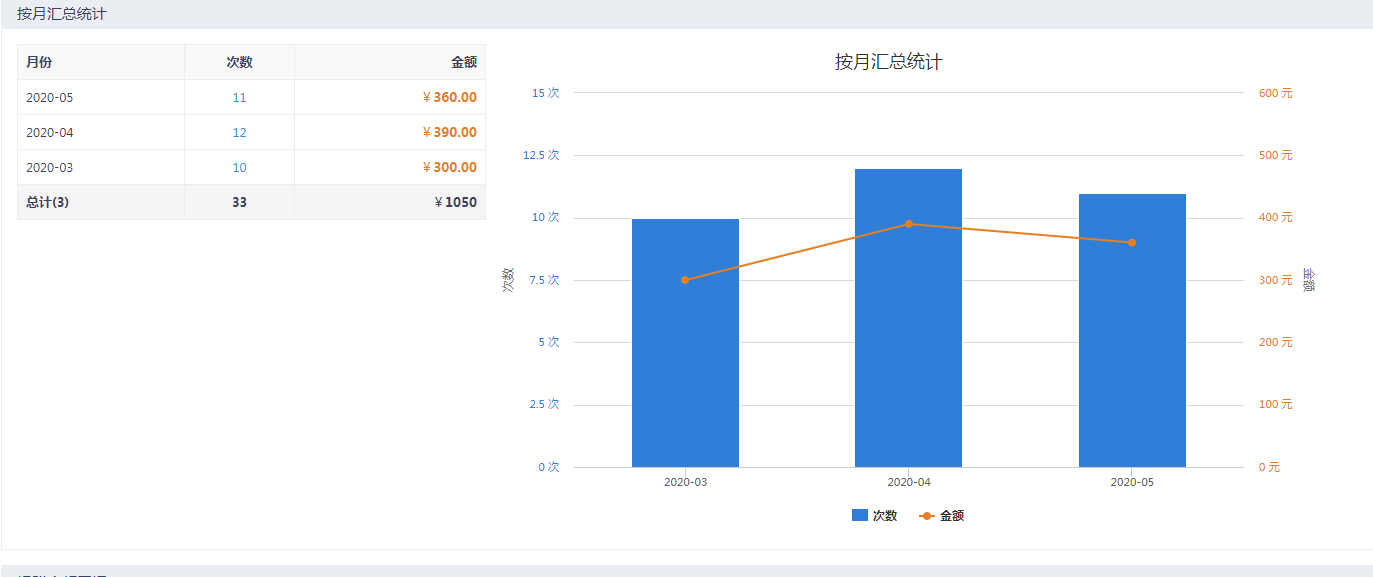Click the 月份 column header
Screen dimensions: 1373x577
39,62
